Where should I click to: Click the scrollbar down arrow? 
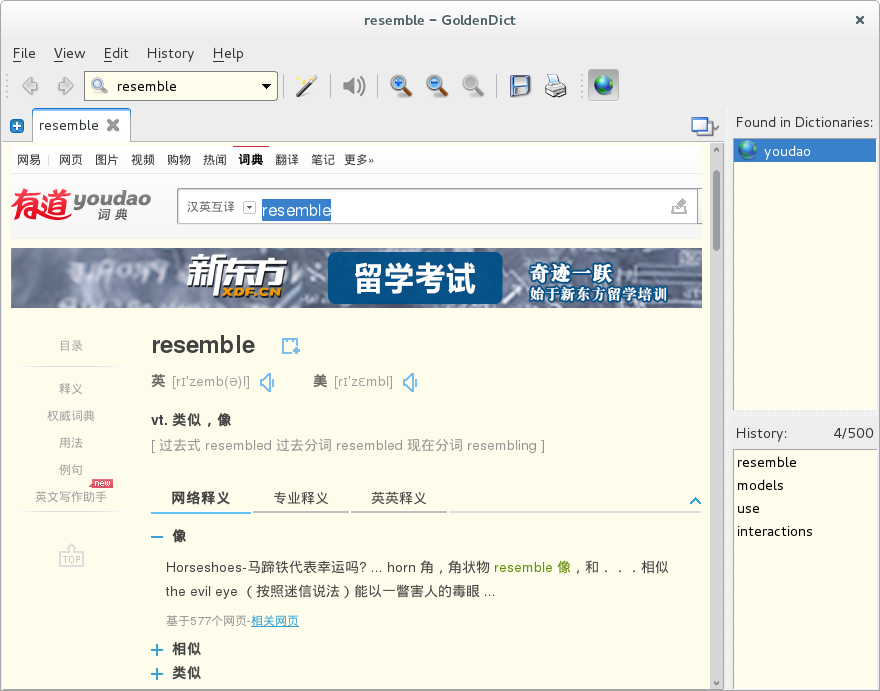(716, 683)
